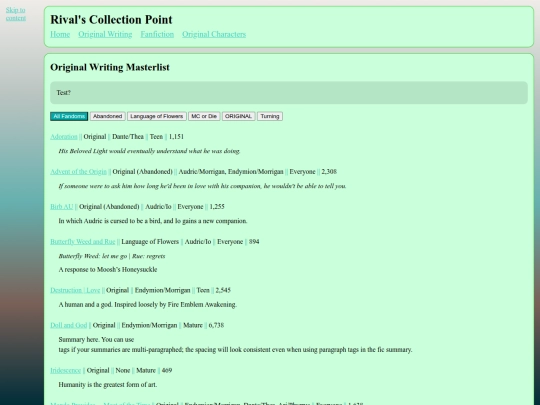Click 'A human and a god' summary
Screen dimensions: 540x405
tap(148, 305)
